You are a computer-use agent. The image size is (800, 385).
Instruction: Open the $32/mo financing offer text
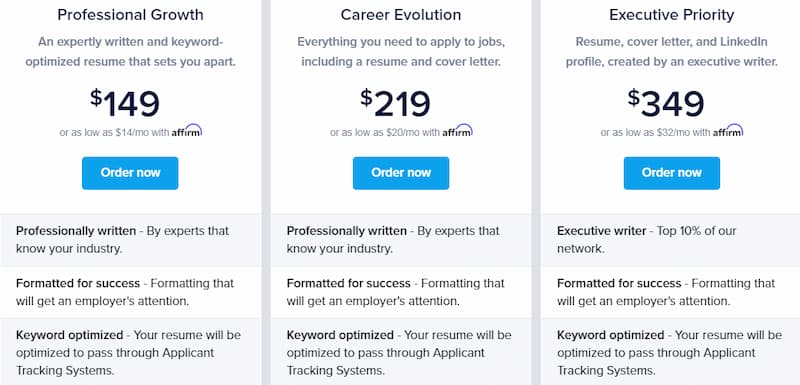click(655, 133)
